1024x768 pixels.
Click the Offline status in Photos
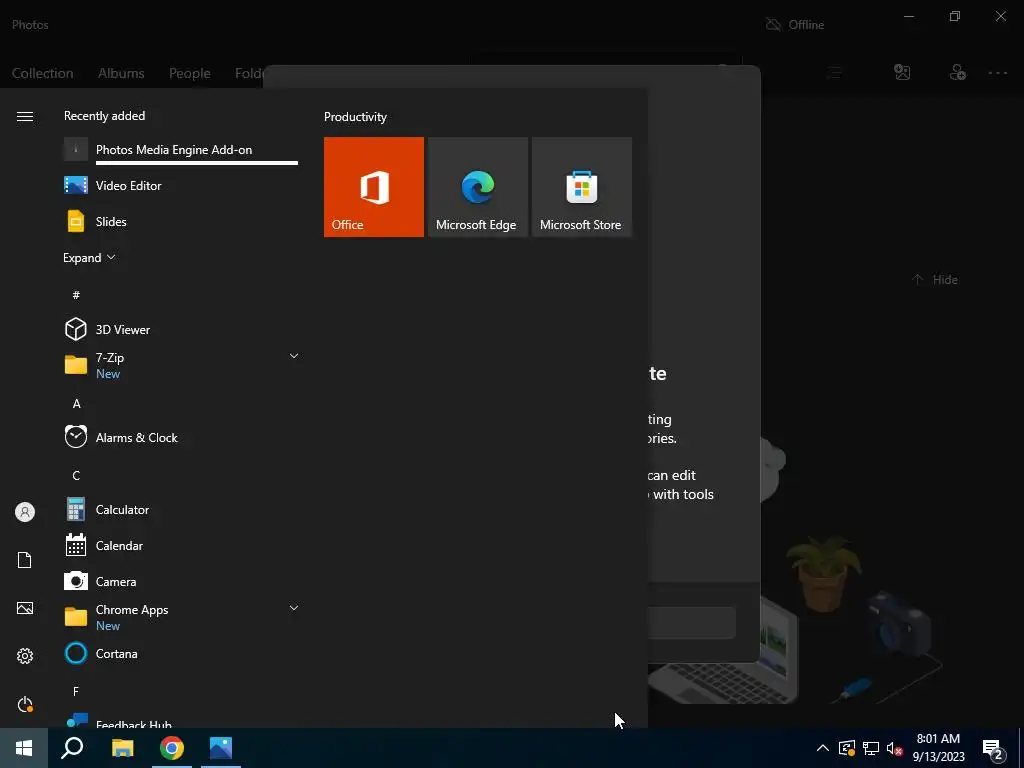pyautogui.click(x=795, y=25)
